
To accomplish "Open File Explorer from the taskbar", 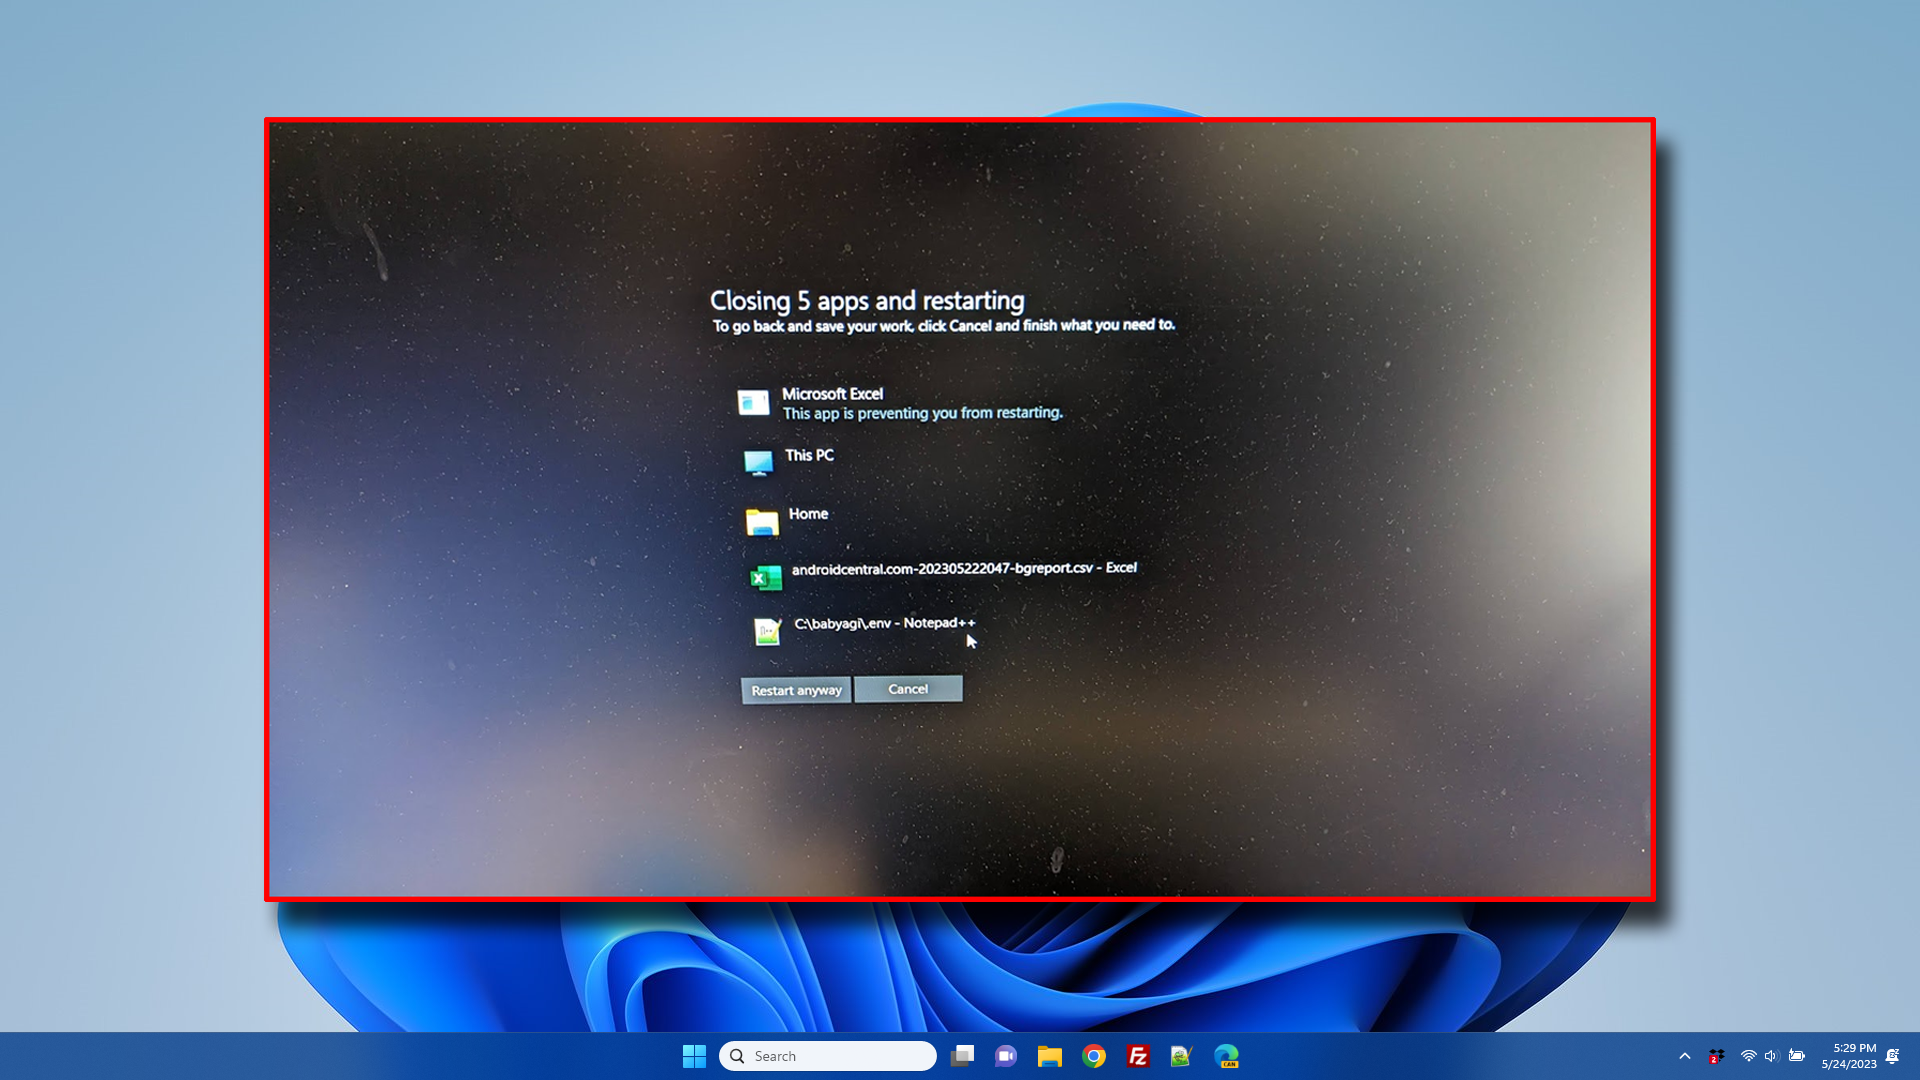I will pyautogui.click(x=1049, y=1055).
